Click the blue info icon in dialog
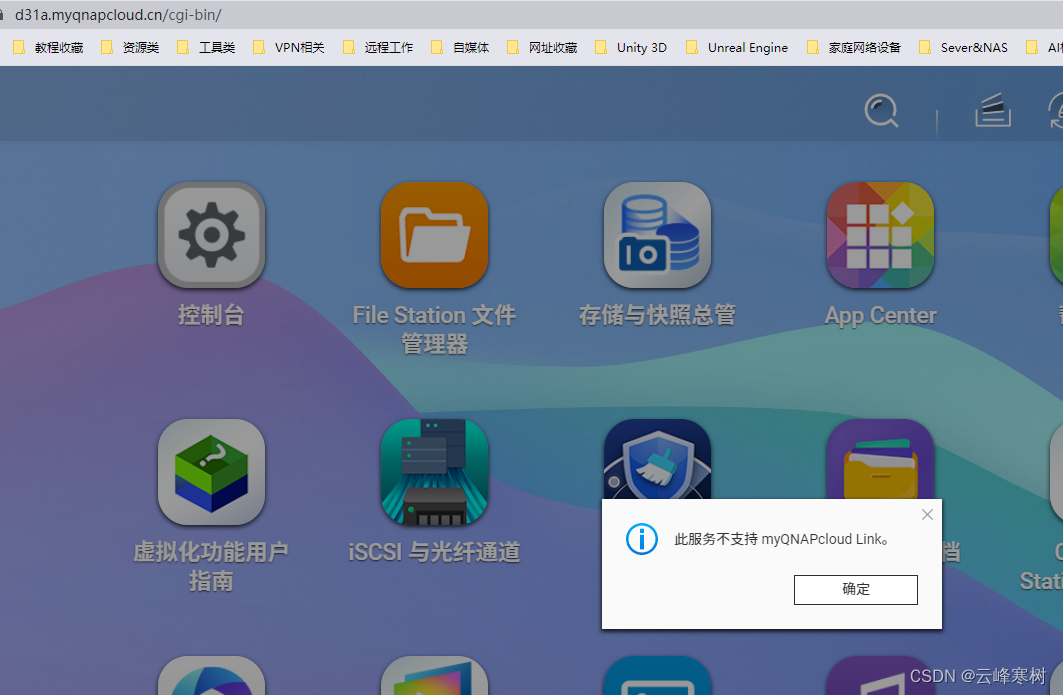This screenshot has width=1063, height=695. [641, 539]
